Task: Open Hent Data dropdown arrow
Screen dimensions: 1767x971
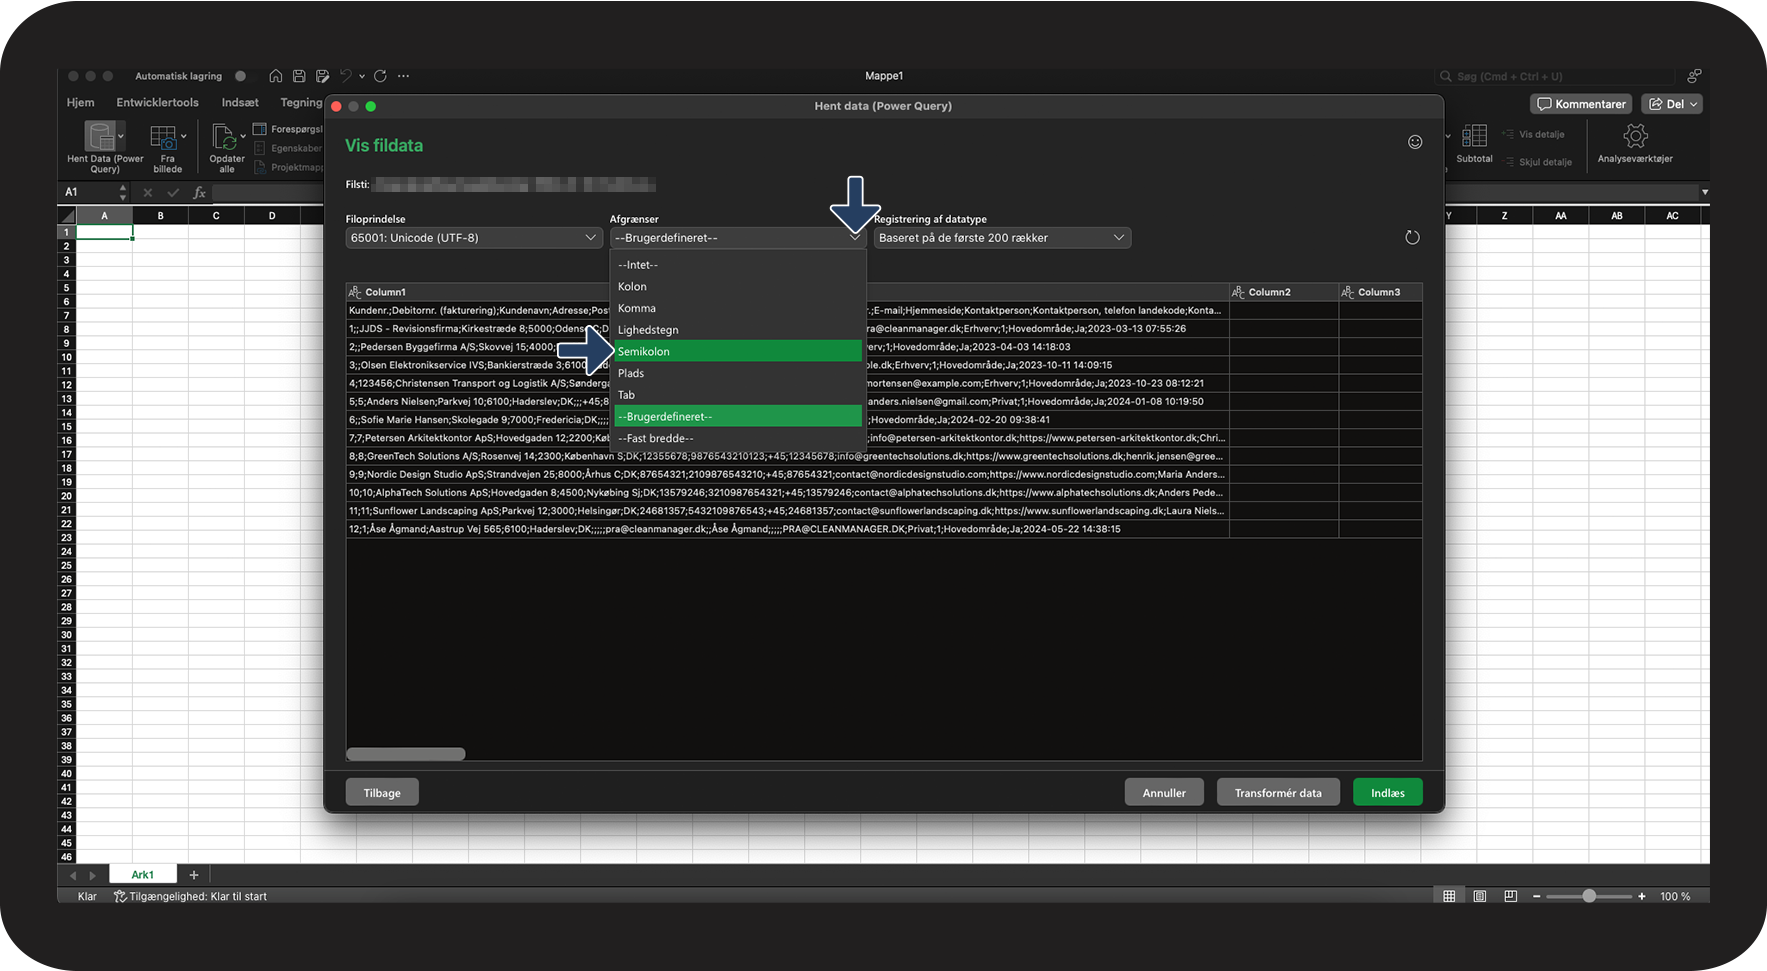Action: tap(121, 136)
